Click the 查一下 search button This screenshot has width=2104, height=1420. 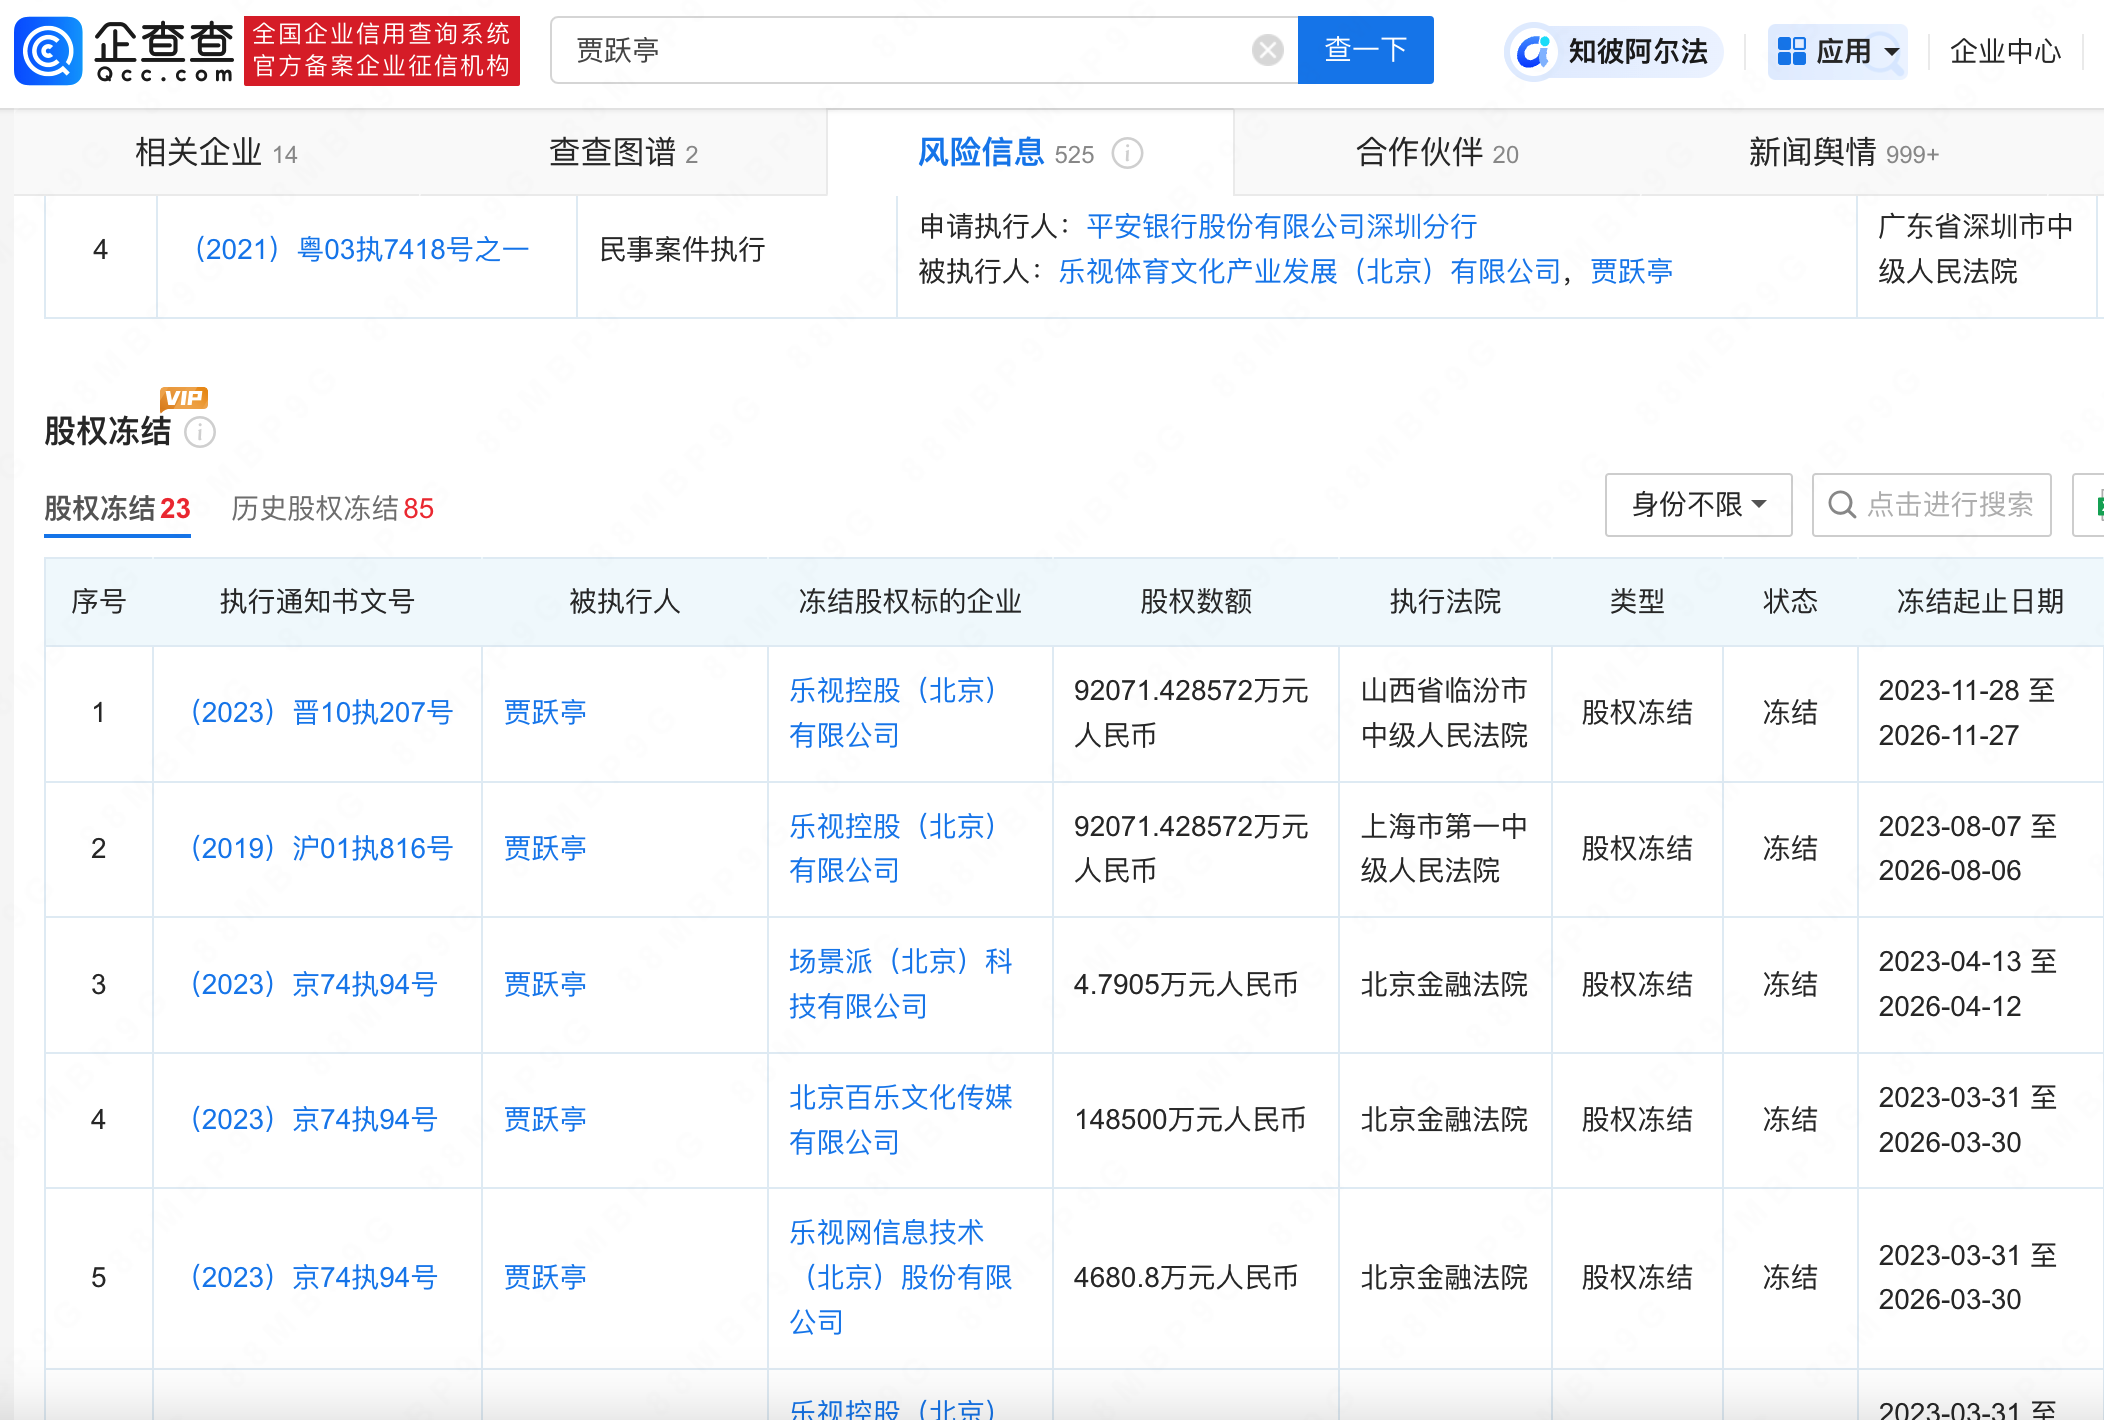tap(1365, 50)
